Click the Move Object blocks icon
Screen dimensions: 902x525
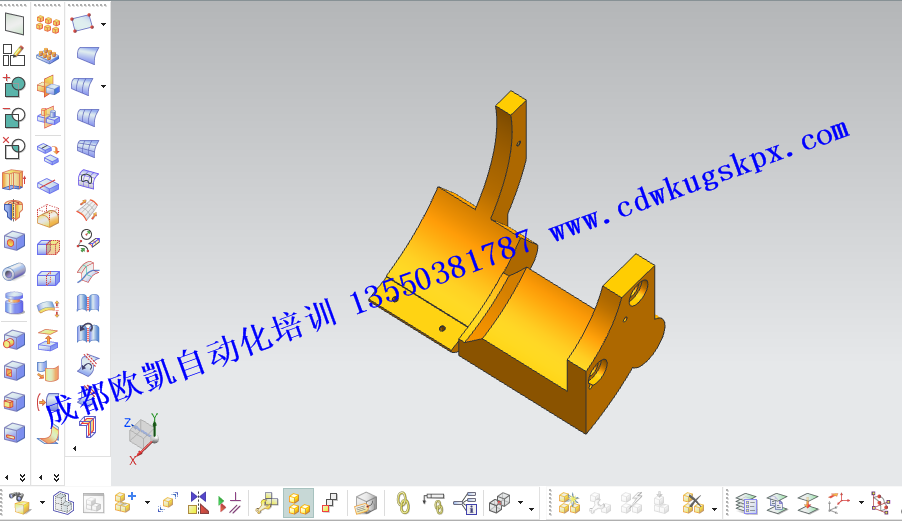pos(48,154)
